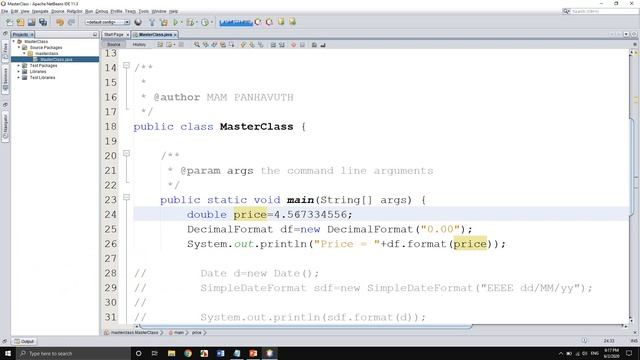Image resolution: width=640 pixels, height=360 pixels.
Task: Click the Undo toolbar icon
Action: point(60,22)
